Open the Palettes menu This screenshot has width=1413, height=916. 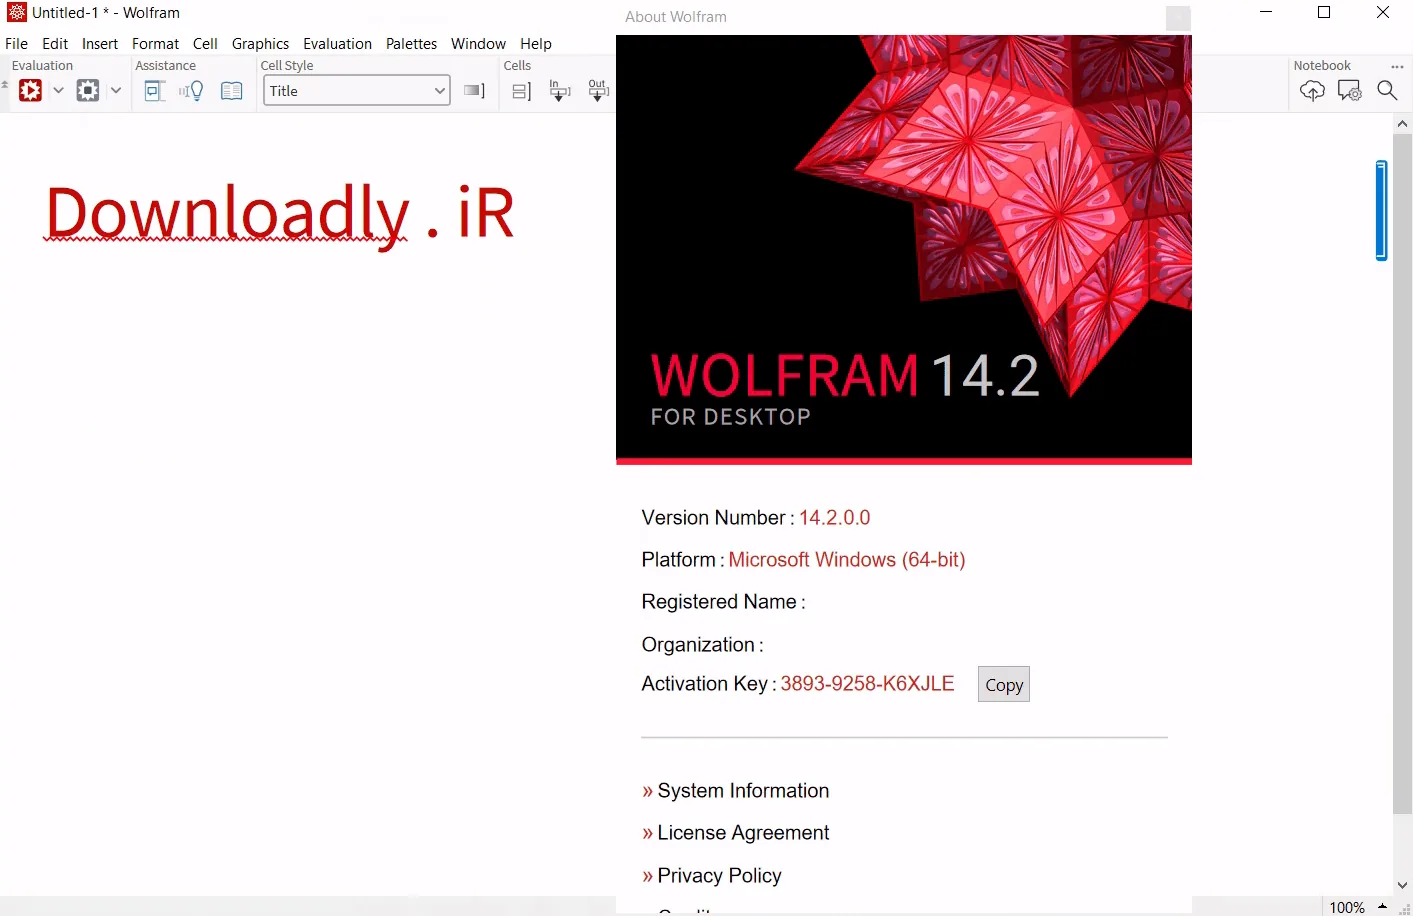(x=412, y=44)
